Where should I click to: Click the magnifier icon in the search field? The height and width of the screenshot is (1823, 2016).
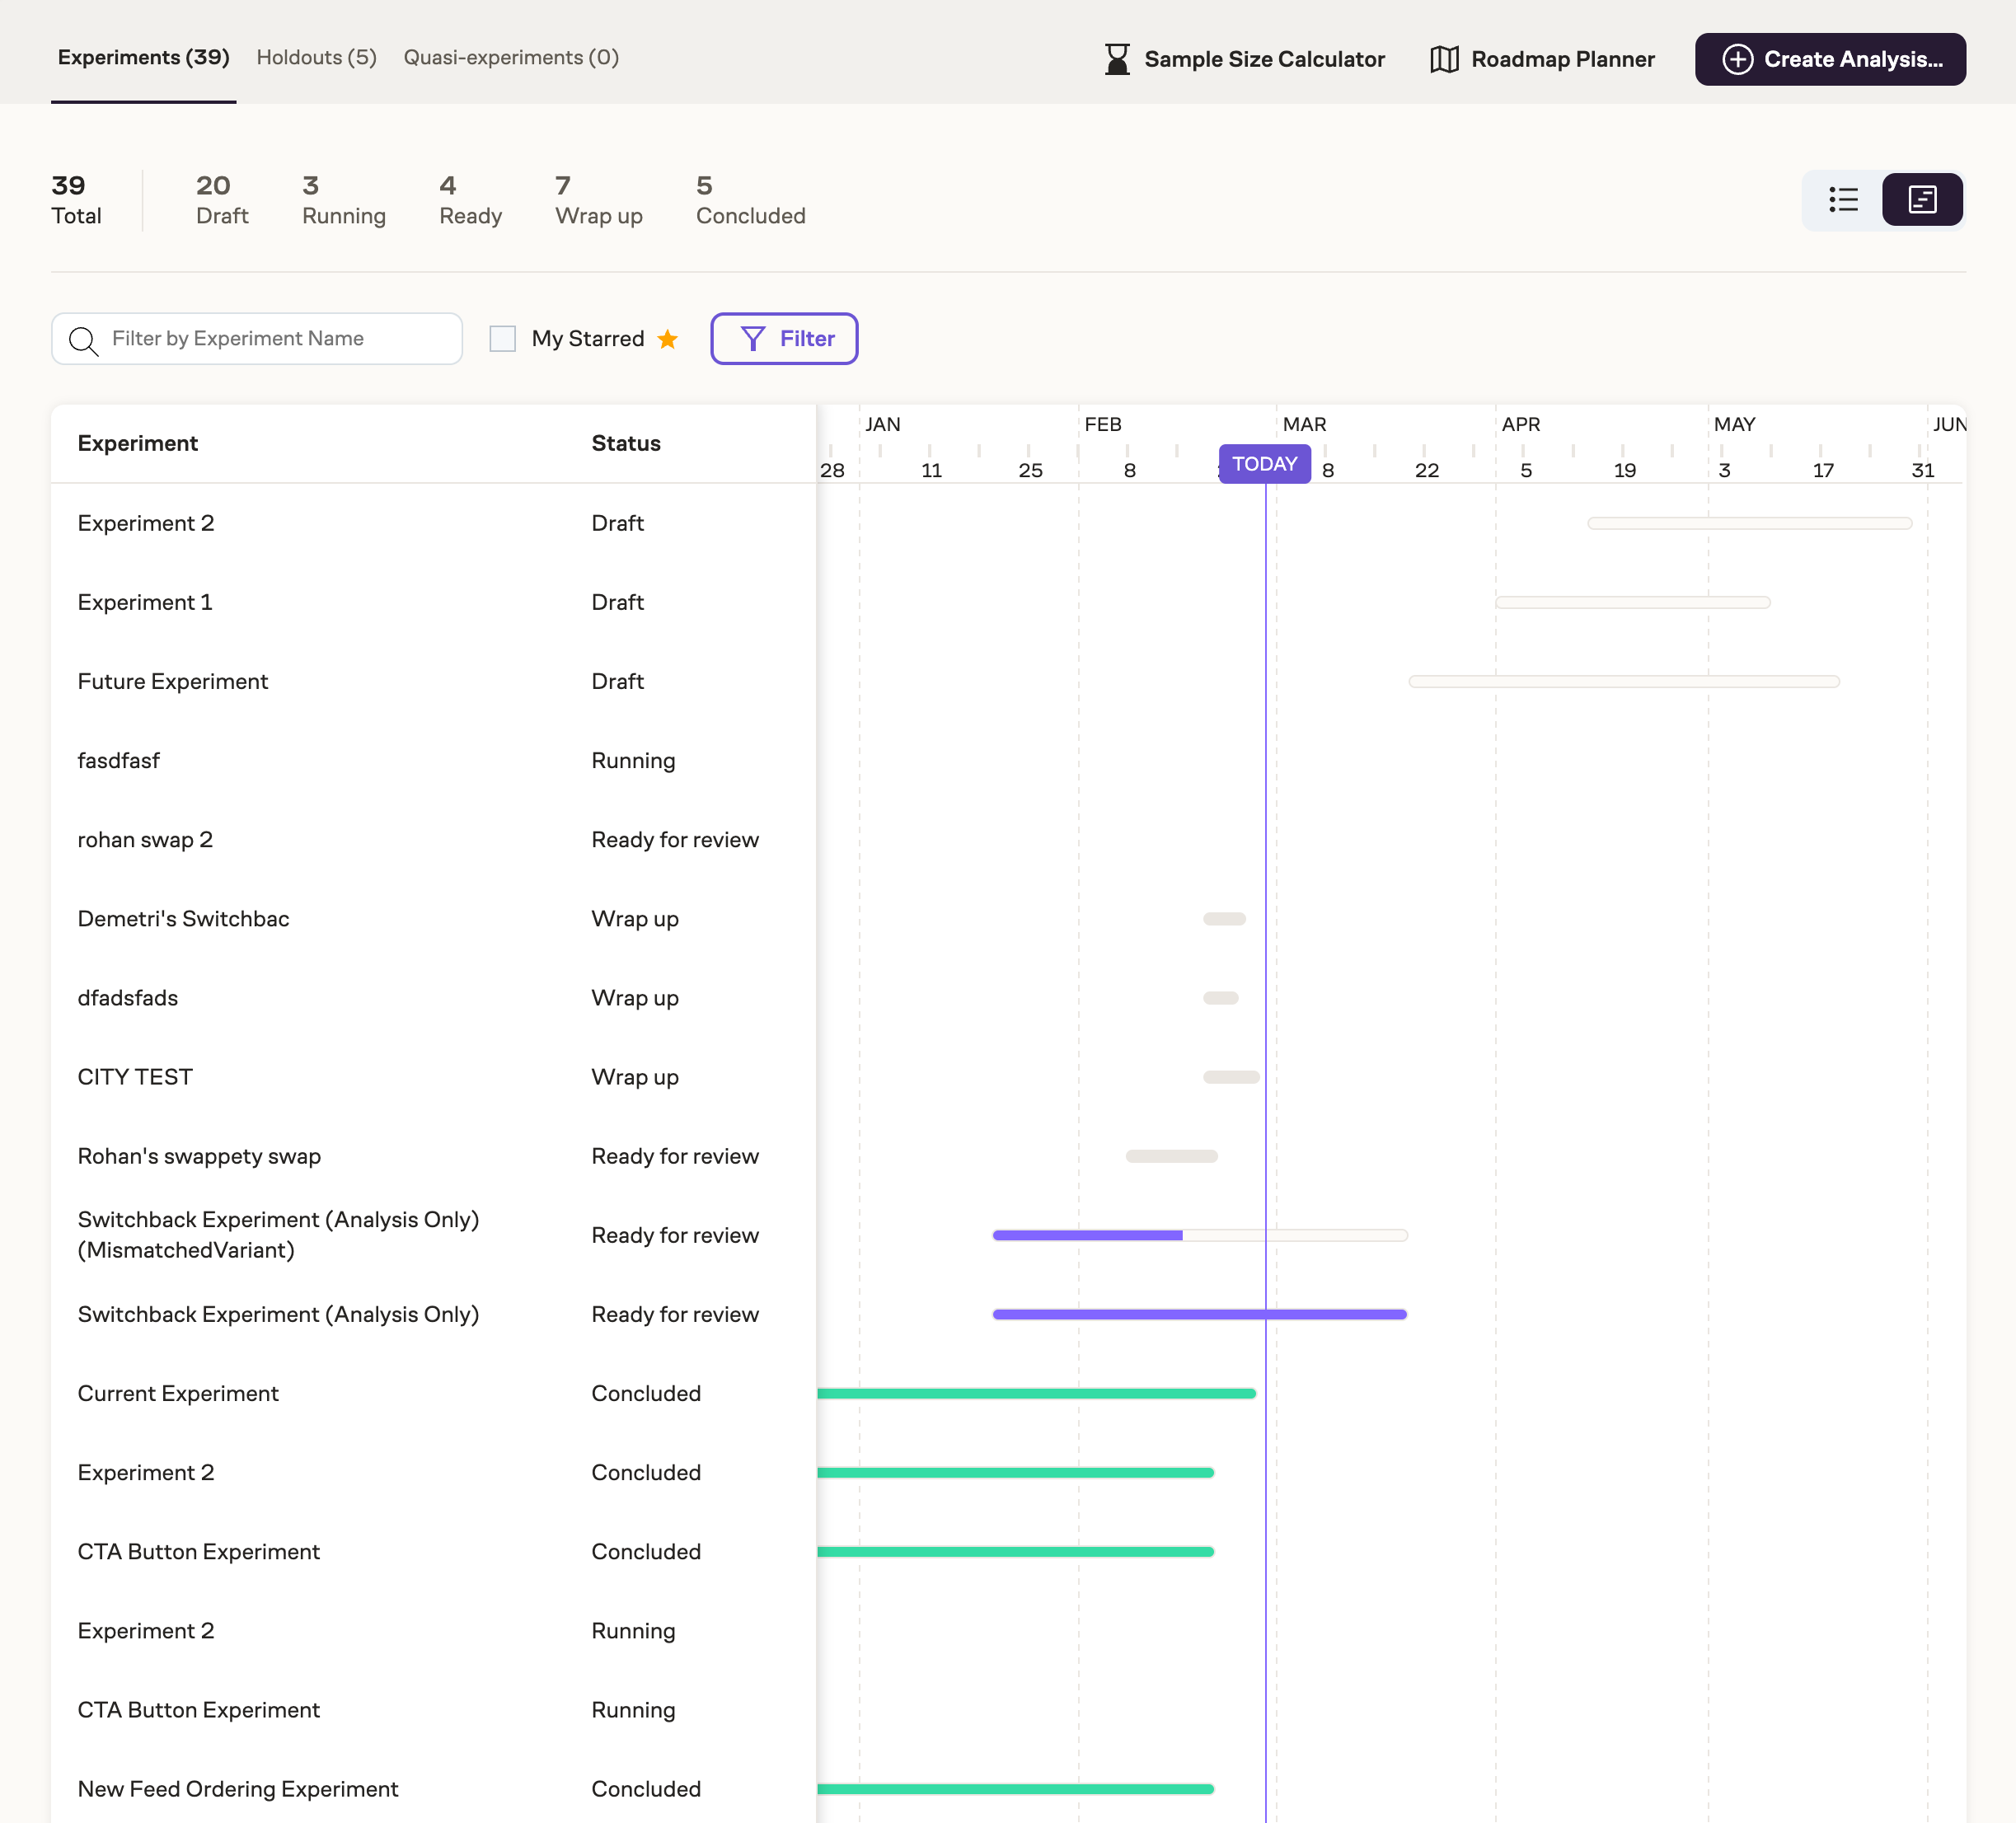[x=84, y=340]
